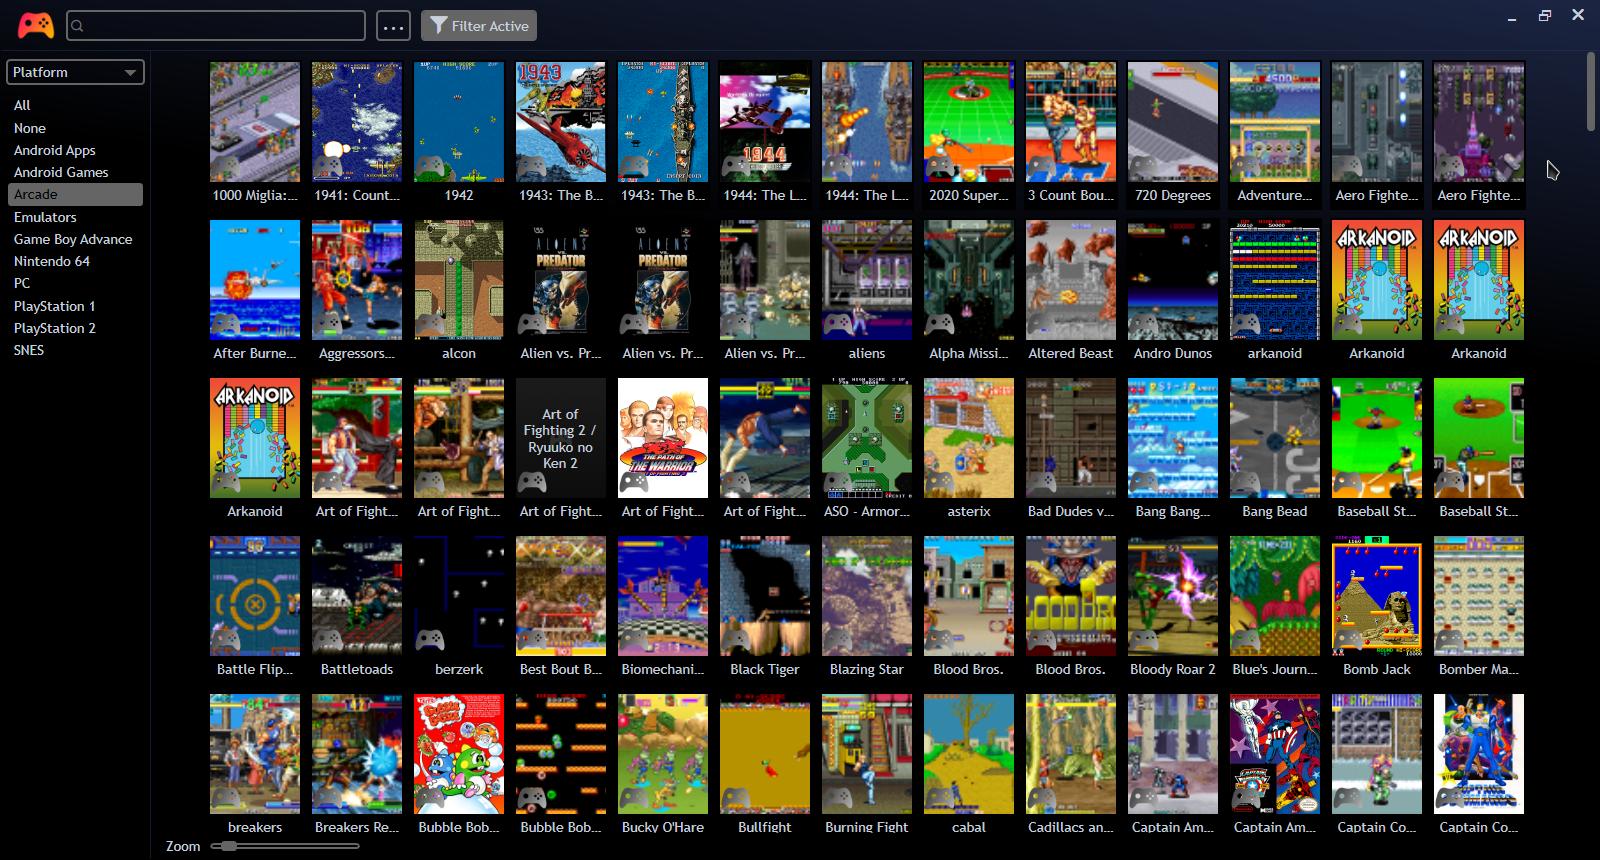Viewport: 1600px width, 860px height.
Task: Open the three-dots more options button
Action: 393,26
